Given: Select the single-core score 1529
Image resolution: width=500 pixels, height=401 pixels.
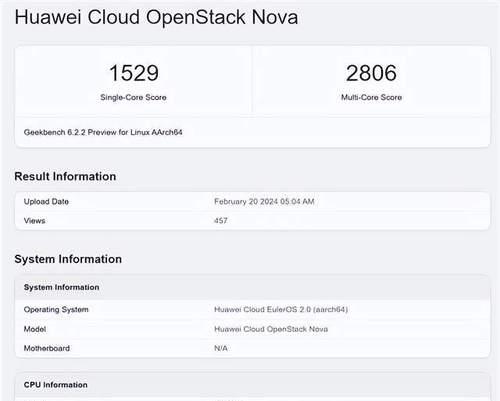Looking at the screenshot, I should click(x=134, y=73).
